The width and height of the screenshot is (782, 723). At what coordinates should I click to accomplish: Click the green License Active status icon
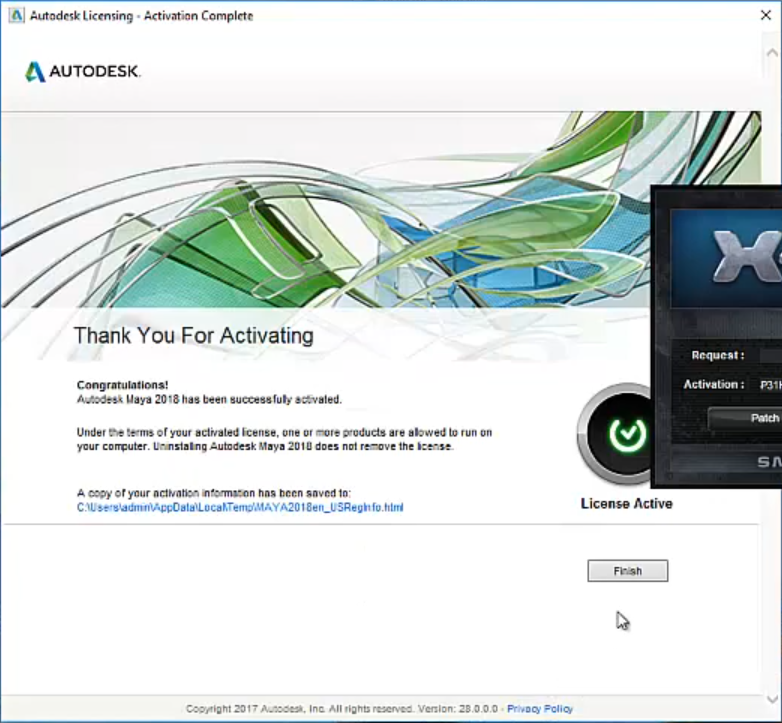pos(626,434)
